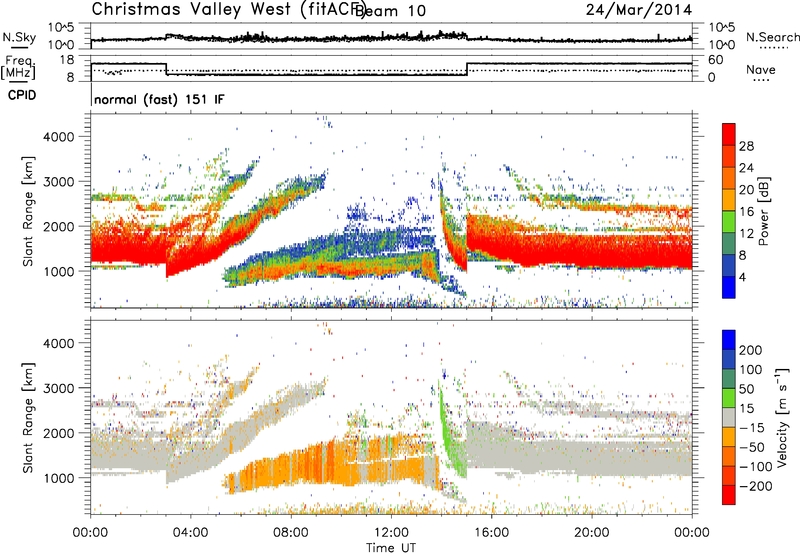Click the '16:00' time axis label
The width and height of the screenshot is (800, 554).
point(491,533)
